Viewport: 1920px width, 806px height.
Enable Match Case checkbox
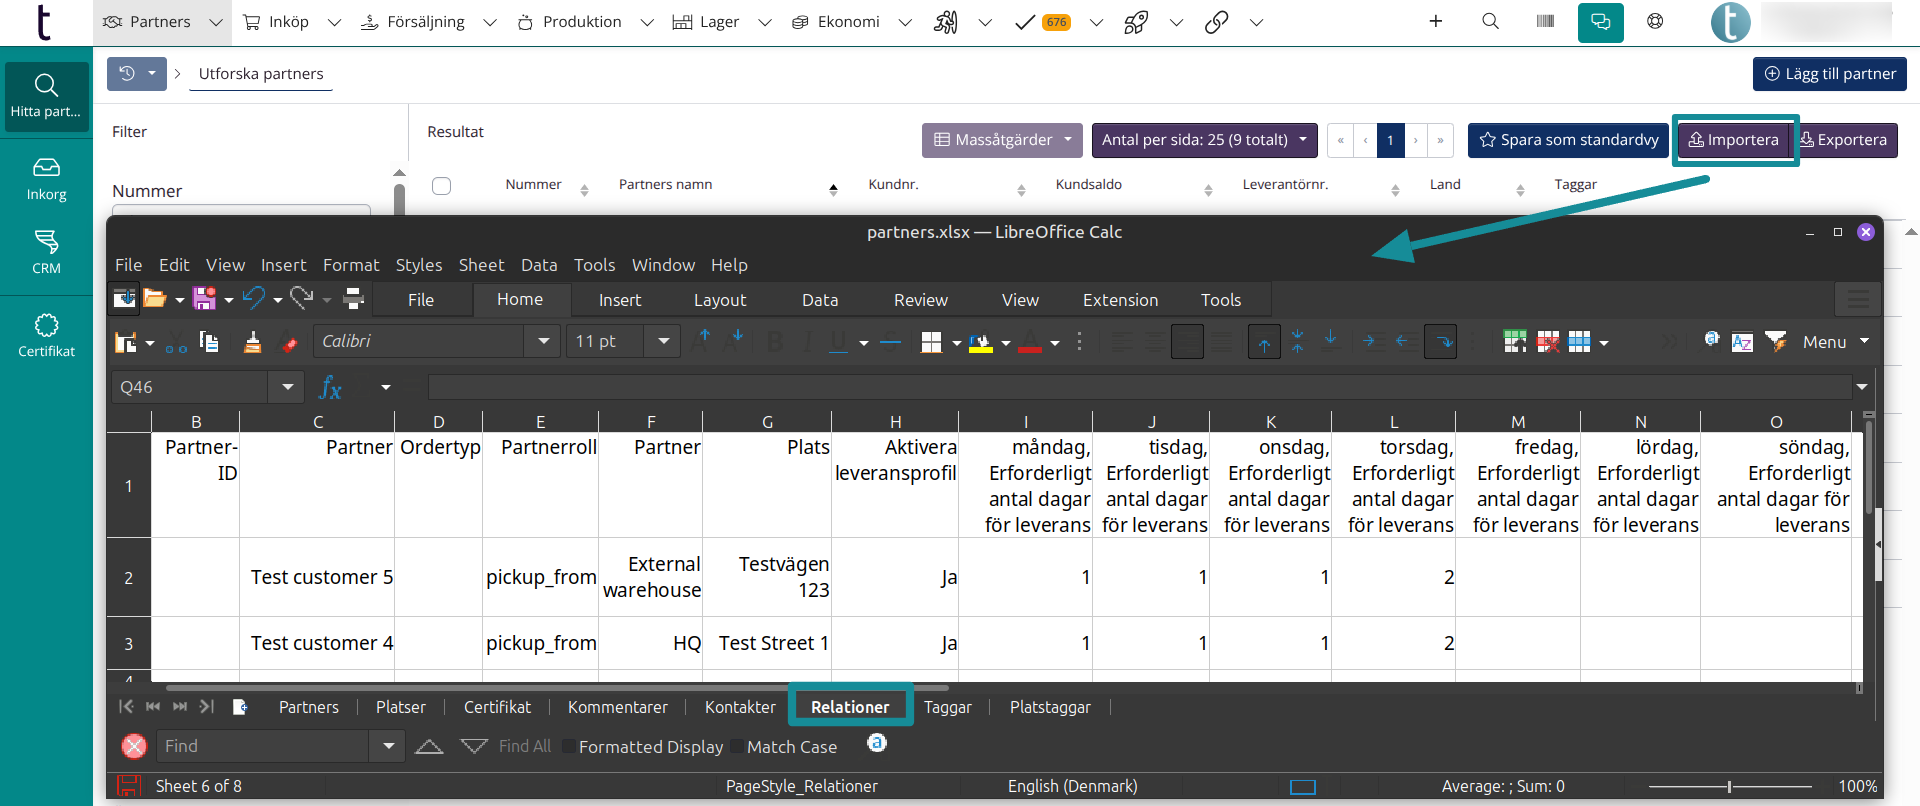click(737, 746)
